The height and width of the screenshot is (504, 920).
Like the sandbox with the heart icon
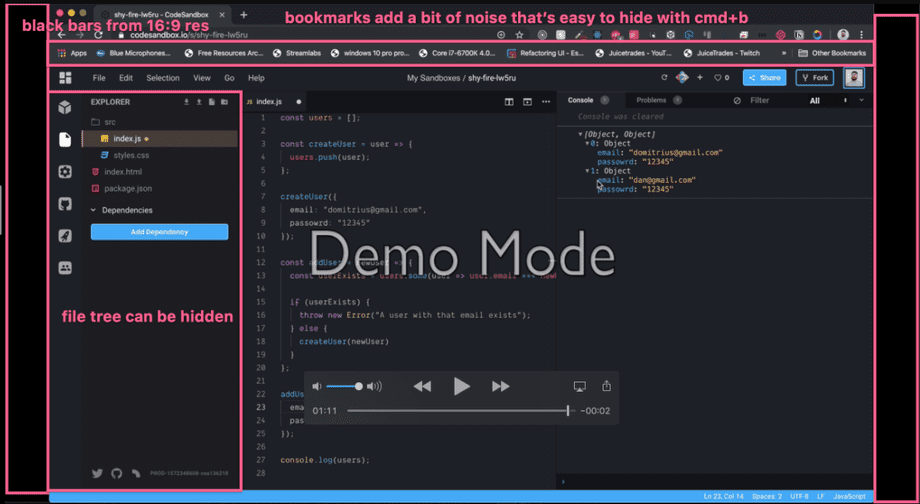coord(717,77)
